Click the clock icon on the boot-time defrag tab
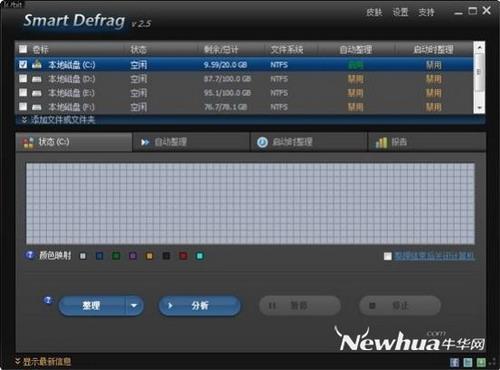 point(262,142)
